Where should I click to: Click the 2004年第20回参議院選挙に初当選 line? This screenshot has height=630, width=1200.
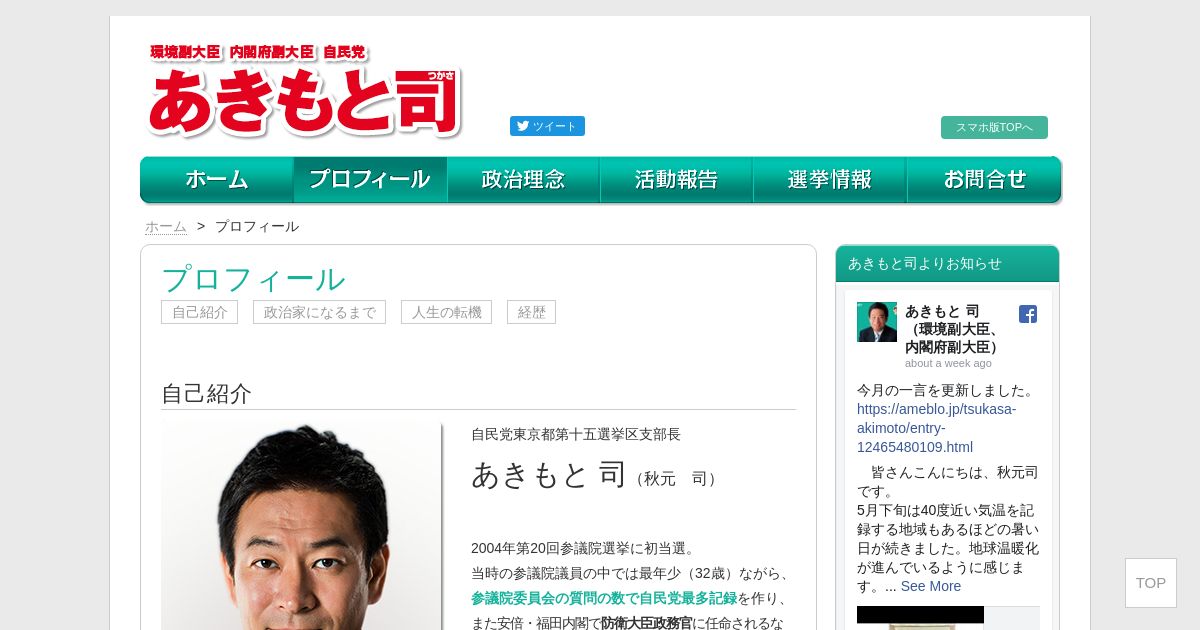tap(584, 548)
